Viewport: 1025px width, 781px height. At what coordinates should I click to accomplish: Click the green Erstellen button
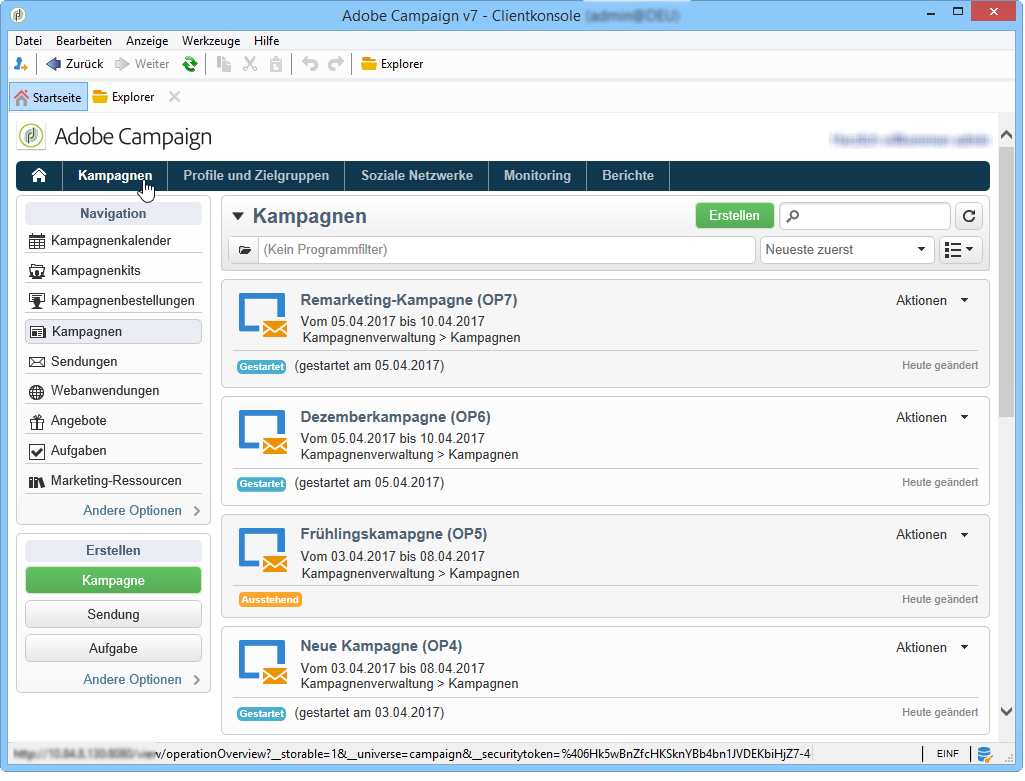pos(734,216)
